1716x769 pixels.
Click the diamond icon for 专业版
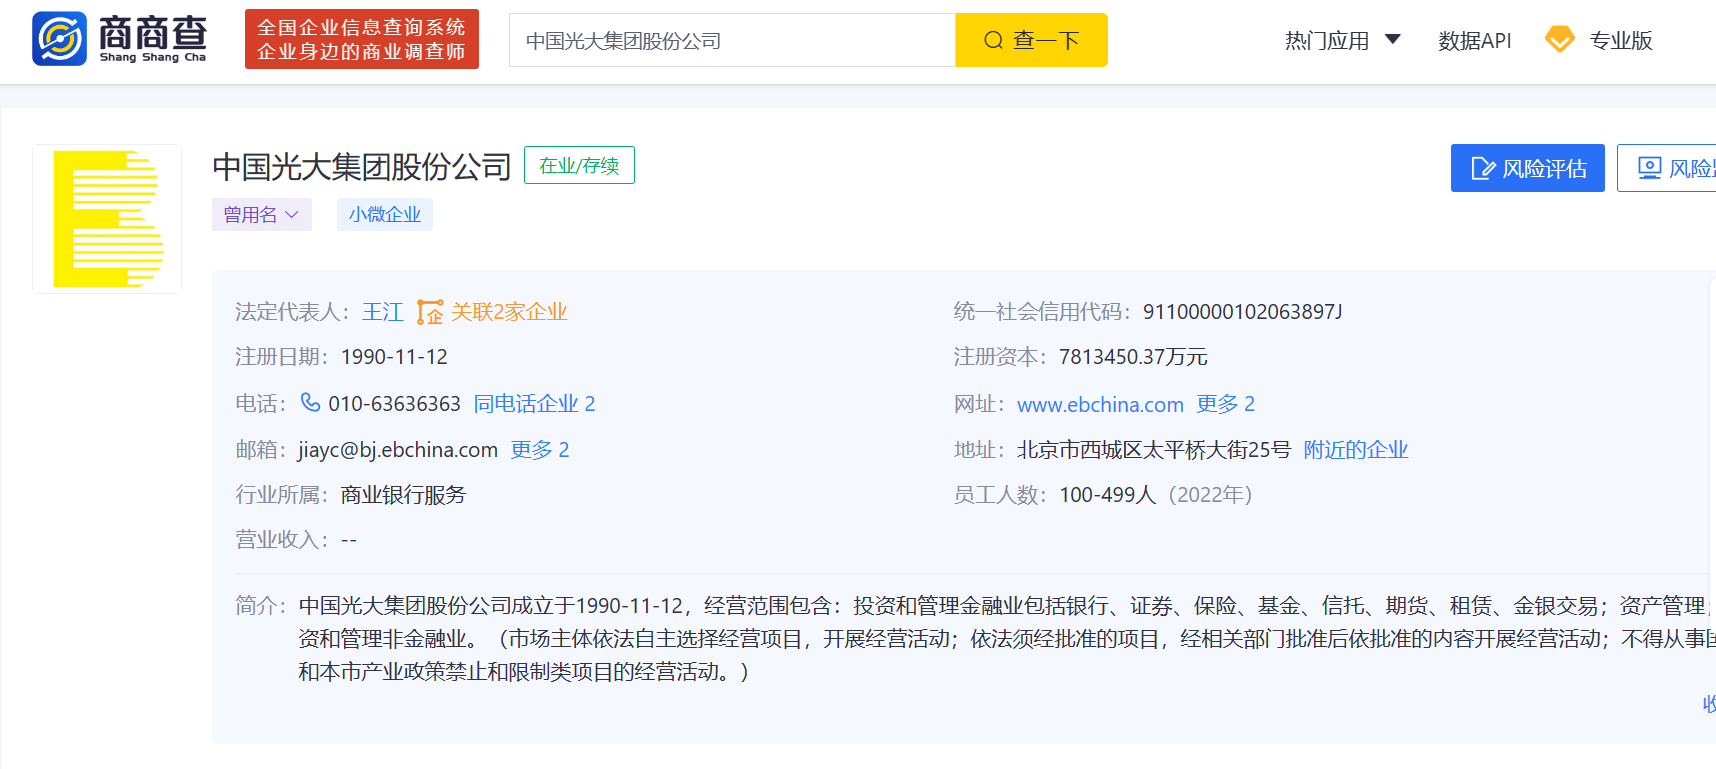1559,40
